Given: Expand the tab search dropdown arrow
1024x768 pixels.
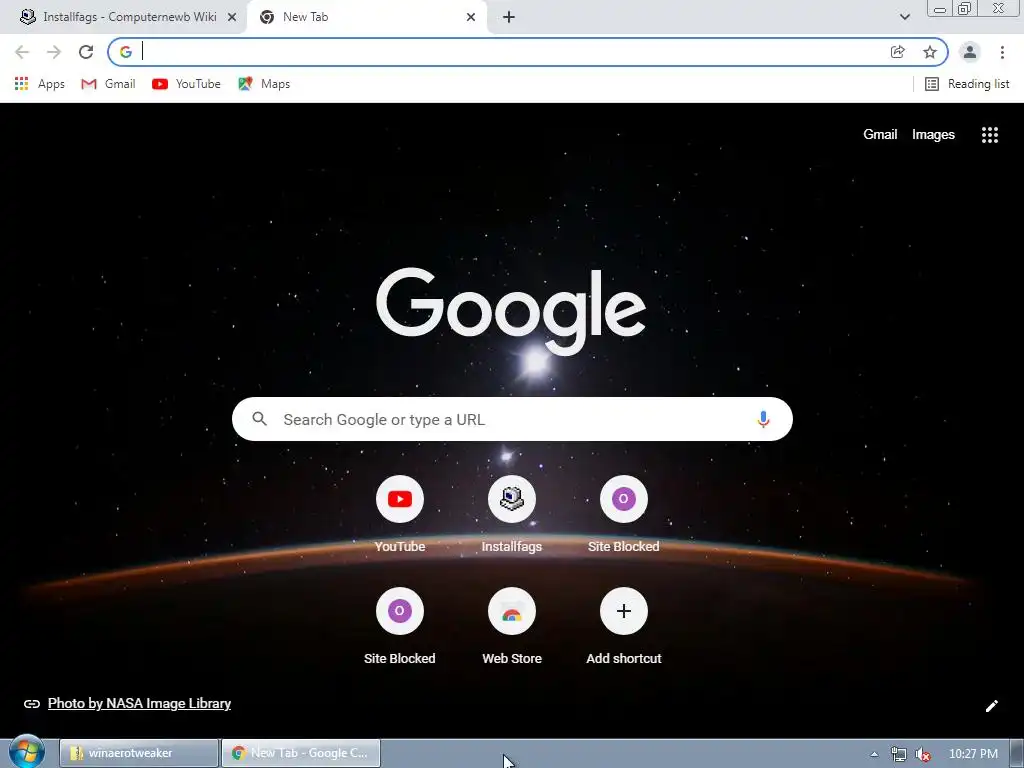Looking at the screenshot, I should coord(904,18).
